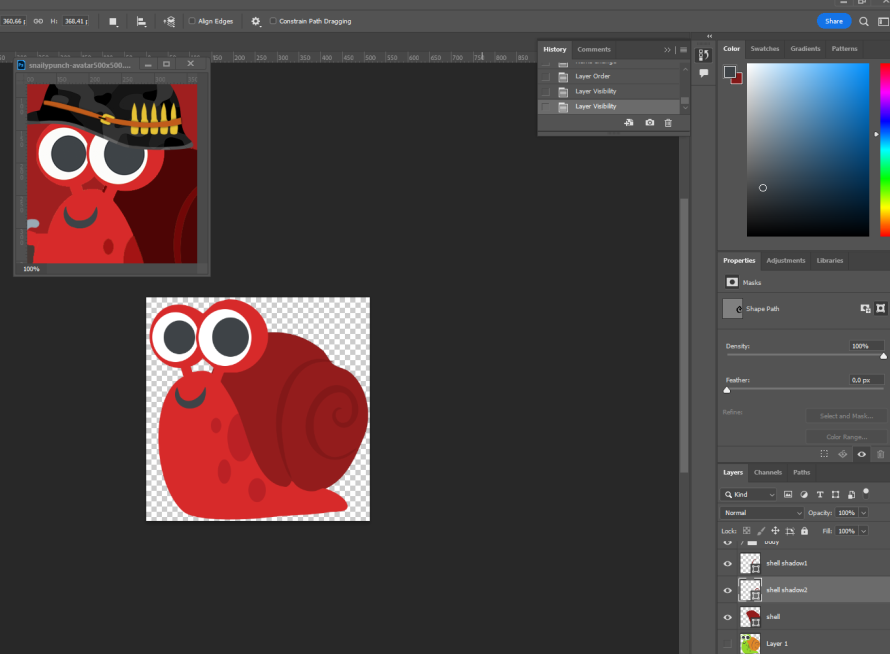Switch to the Gradients tab
Image resolution: width=890 pixels, height=654 pixels.
tap(805, 49)
